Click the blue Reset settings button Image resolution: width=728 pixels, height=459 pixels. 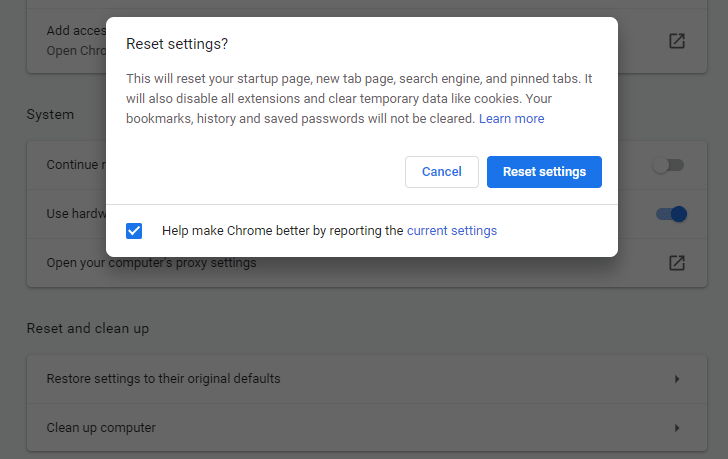click(544, 172)
